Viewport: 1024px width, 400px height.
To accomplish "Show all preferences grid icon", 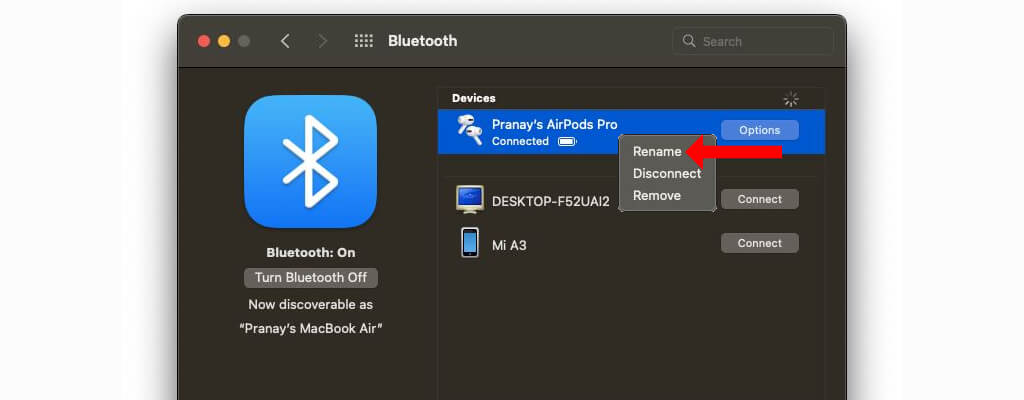I will coord(364,41).
